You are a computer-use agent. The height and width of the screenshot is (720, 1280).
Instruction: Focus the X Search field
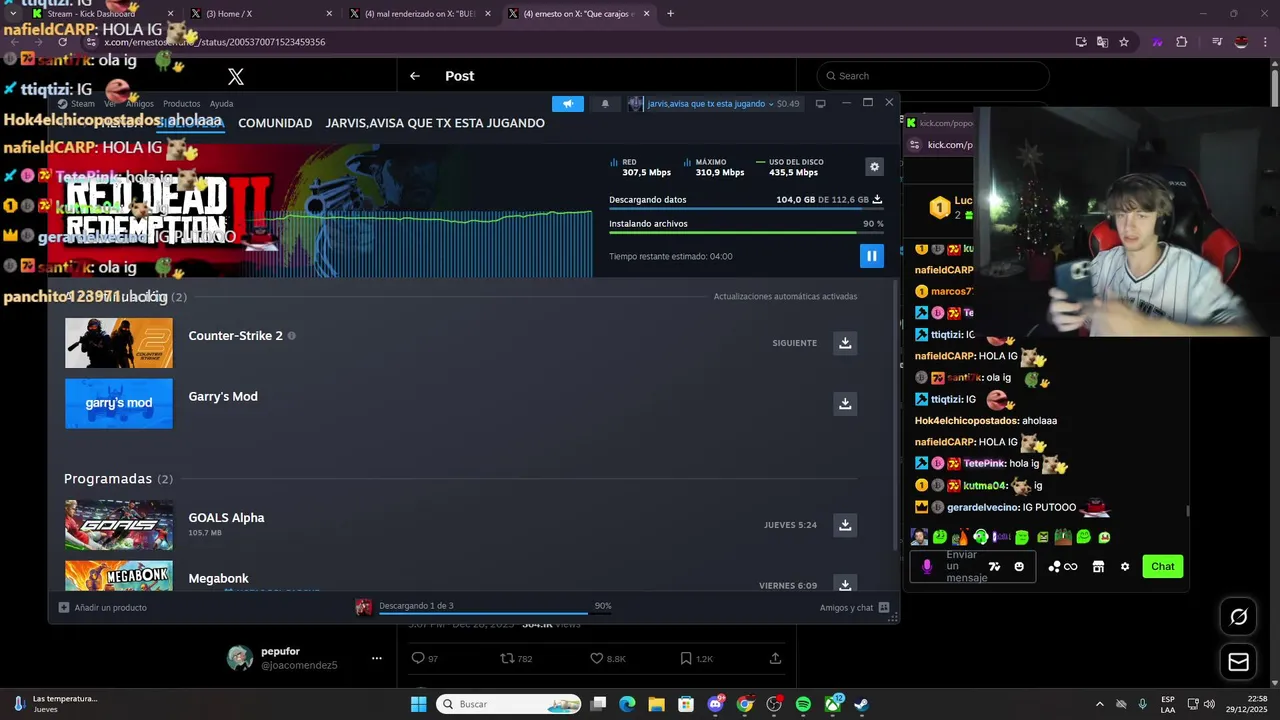coord(933,76)
